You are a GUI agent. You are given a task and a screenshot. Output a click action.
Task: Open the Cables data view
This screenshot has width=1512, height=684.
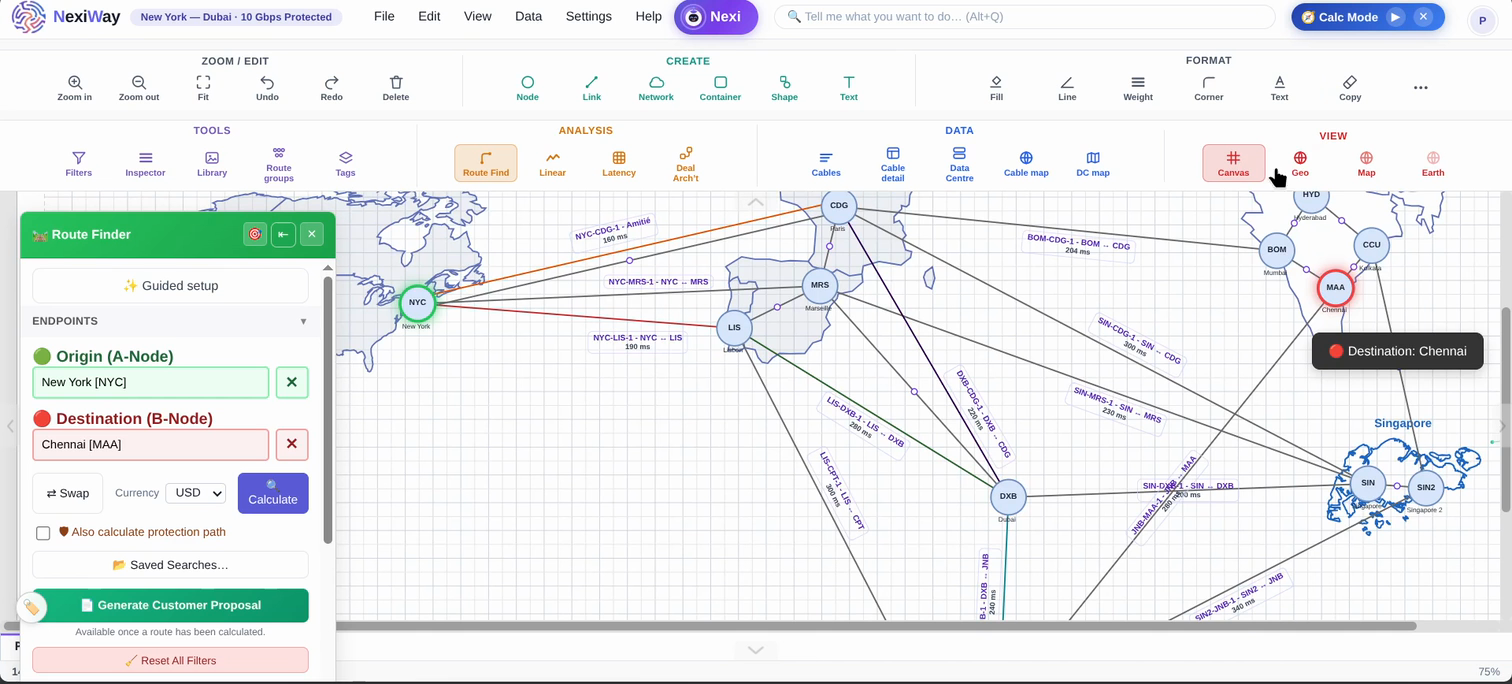click(x=826, y=164)
